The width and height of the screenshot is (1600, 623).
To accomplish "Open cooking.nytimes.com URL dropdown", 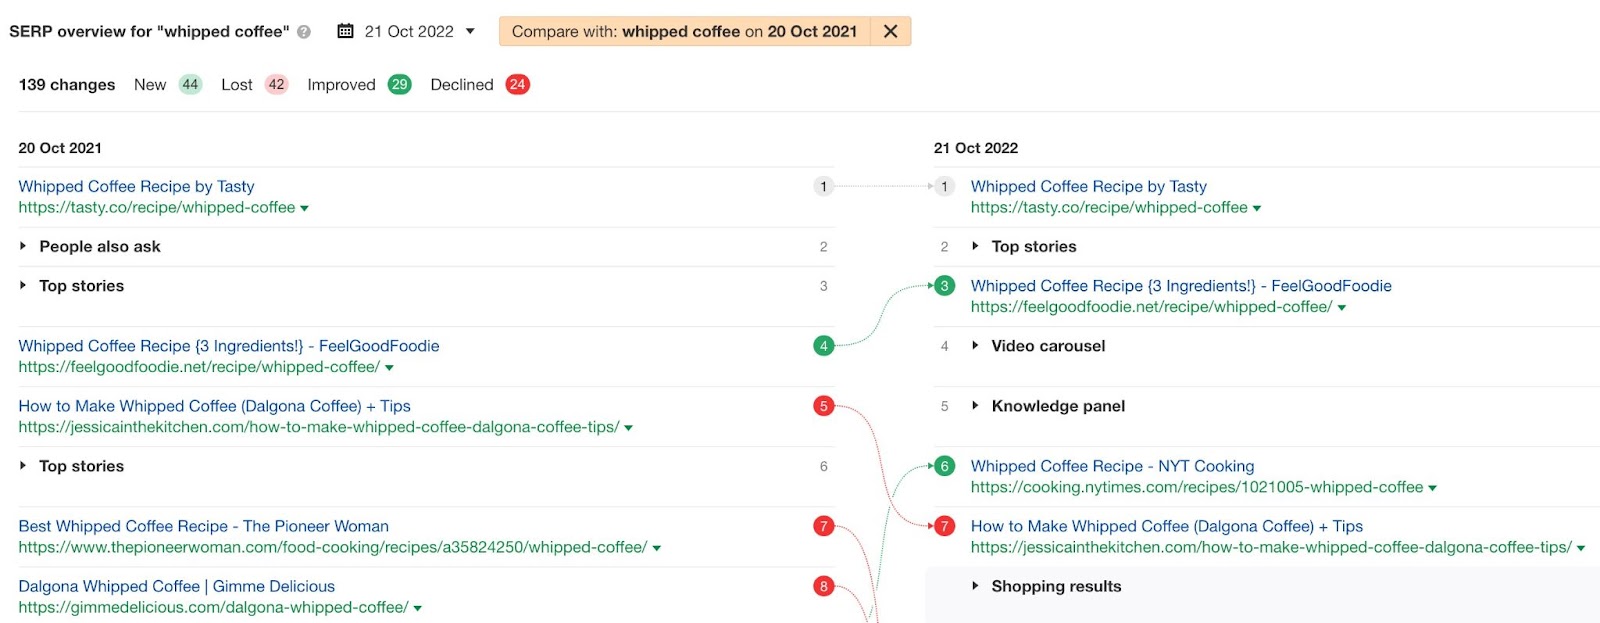I will click(x=1432, y=488).
